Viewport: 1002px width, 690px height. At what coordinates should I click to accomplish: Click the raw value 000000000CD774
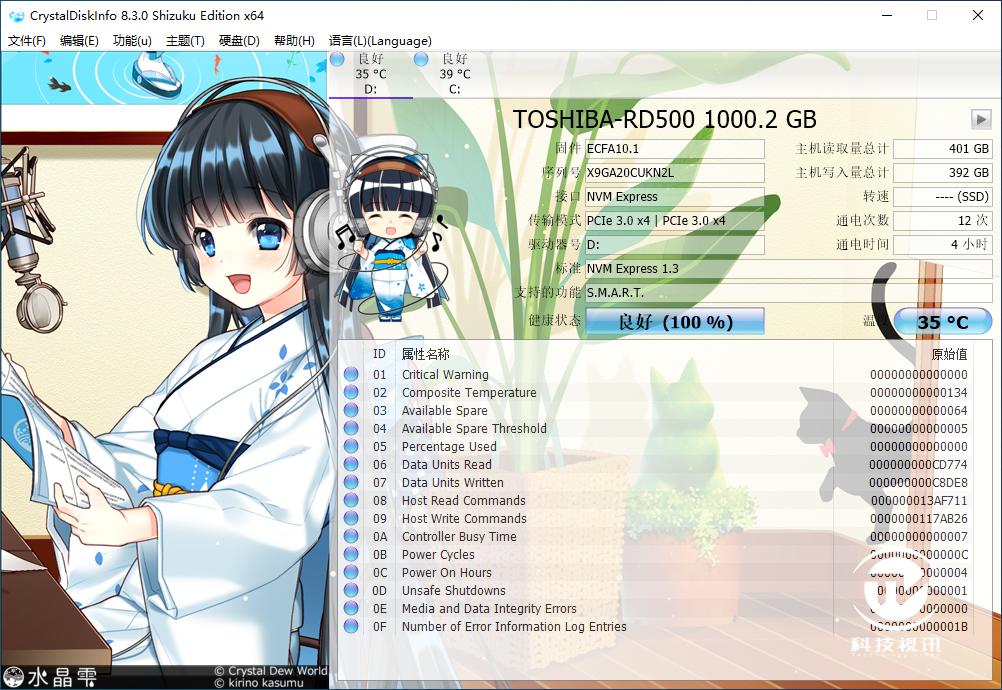click(918, 464)
